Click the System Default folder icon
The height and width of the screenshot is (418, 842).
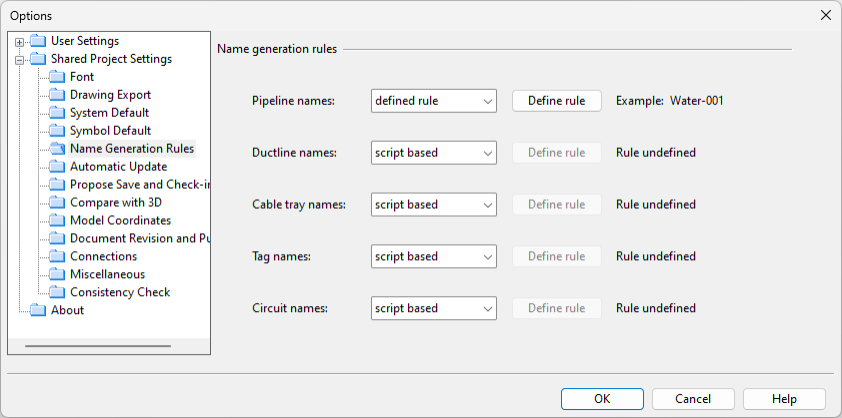point(58,113)
